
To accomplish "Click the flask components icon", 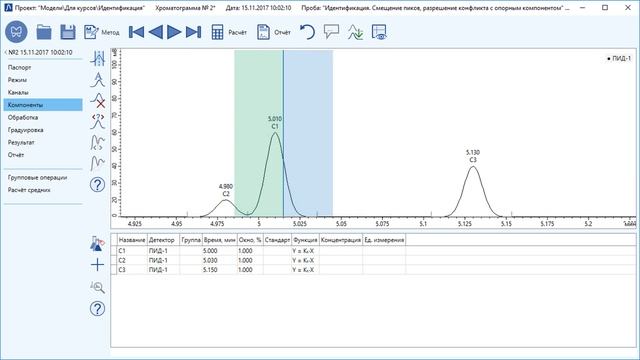I will coord(97,244).
